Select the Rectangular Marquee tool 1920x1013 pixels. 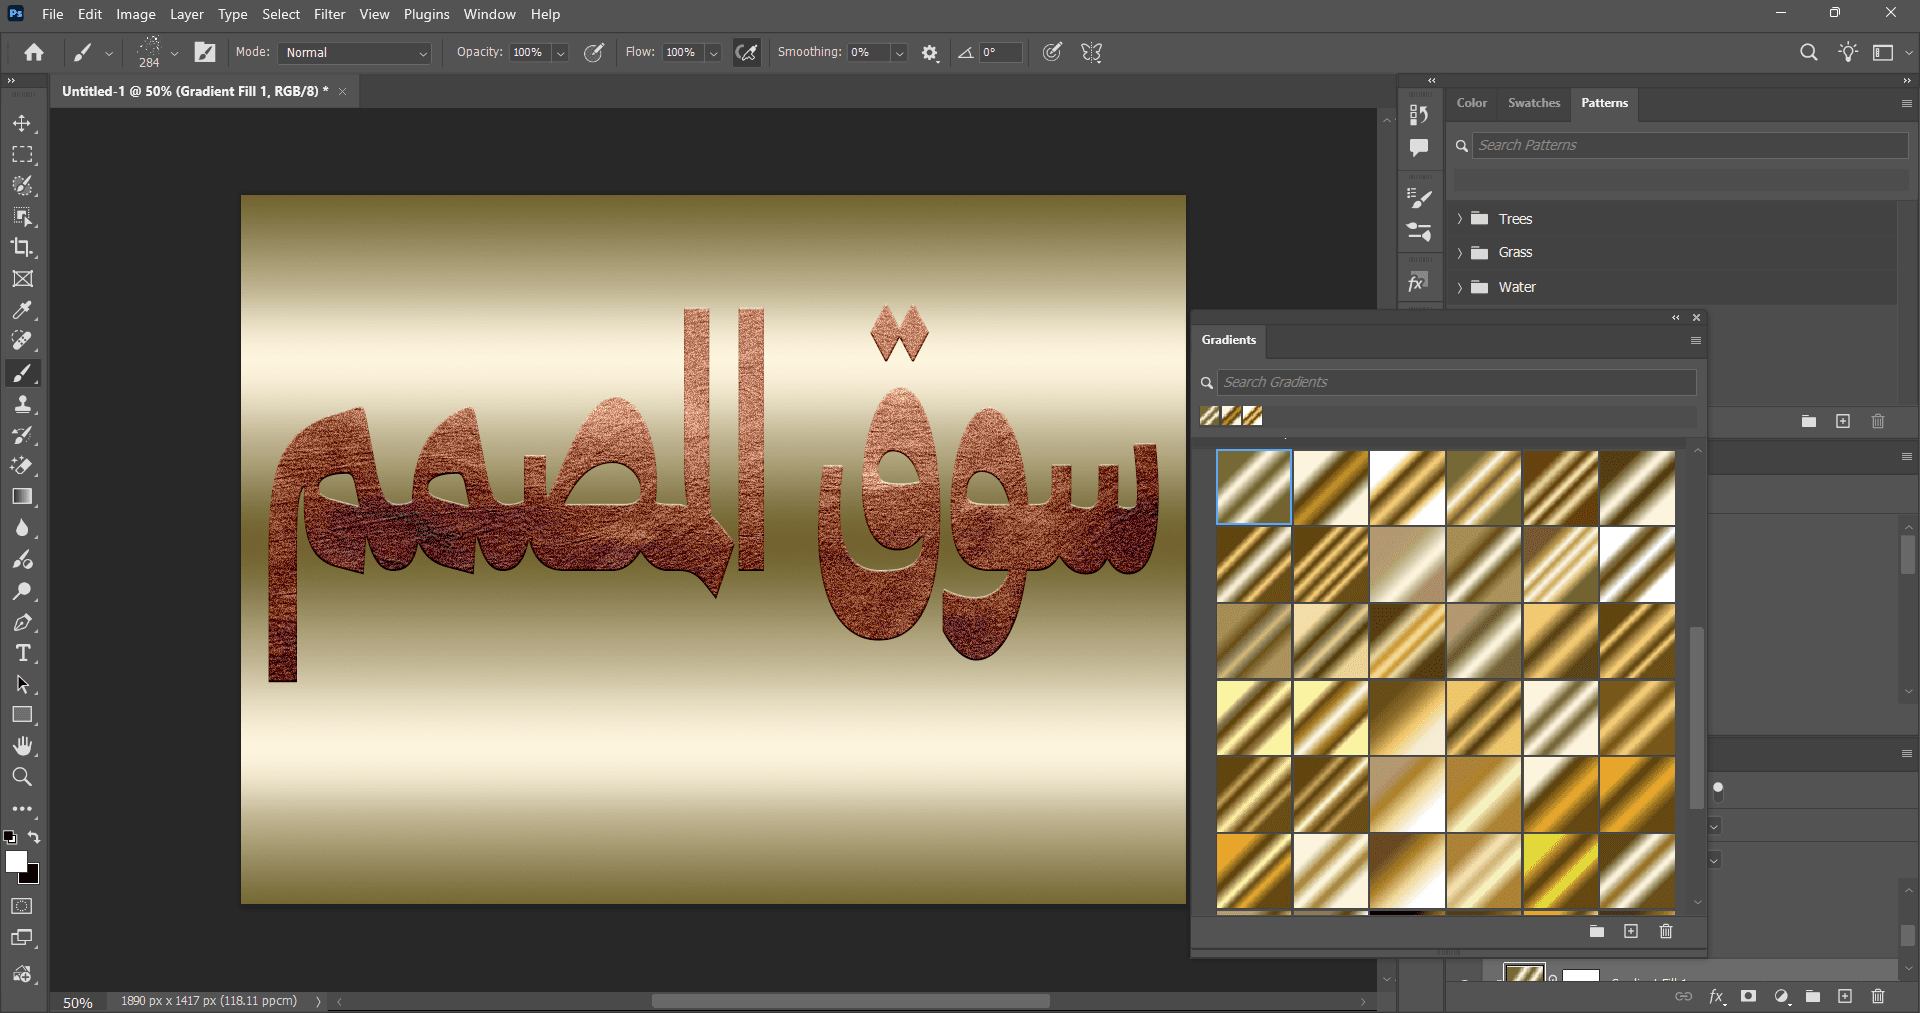coord(22,155)
